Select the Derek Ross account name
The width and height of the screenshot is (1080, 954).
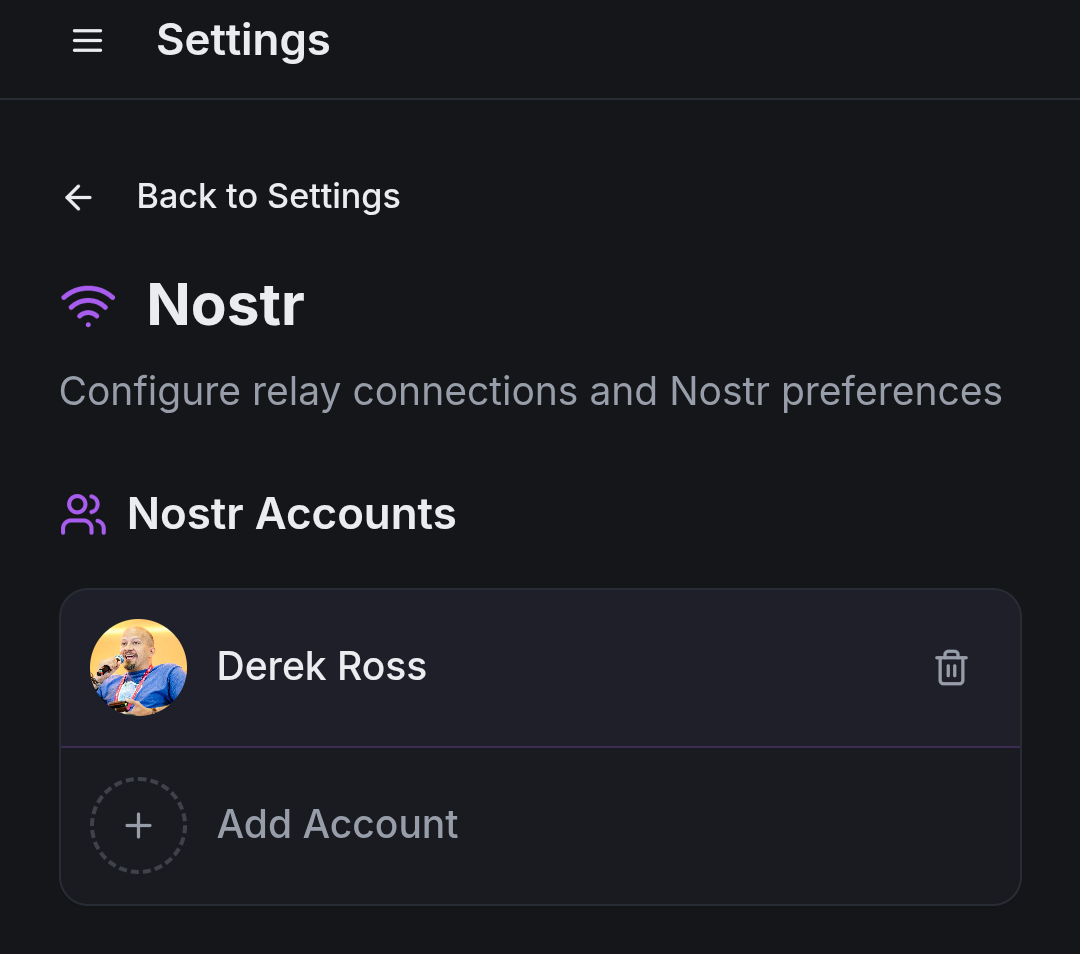[x=321, y=666]
